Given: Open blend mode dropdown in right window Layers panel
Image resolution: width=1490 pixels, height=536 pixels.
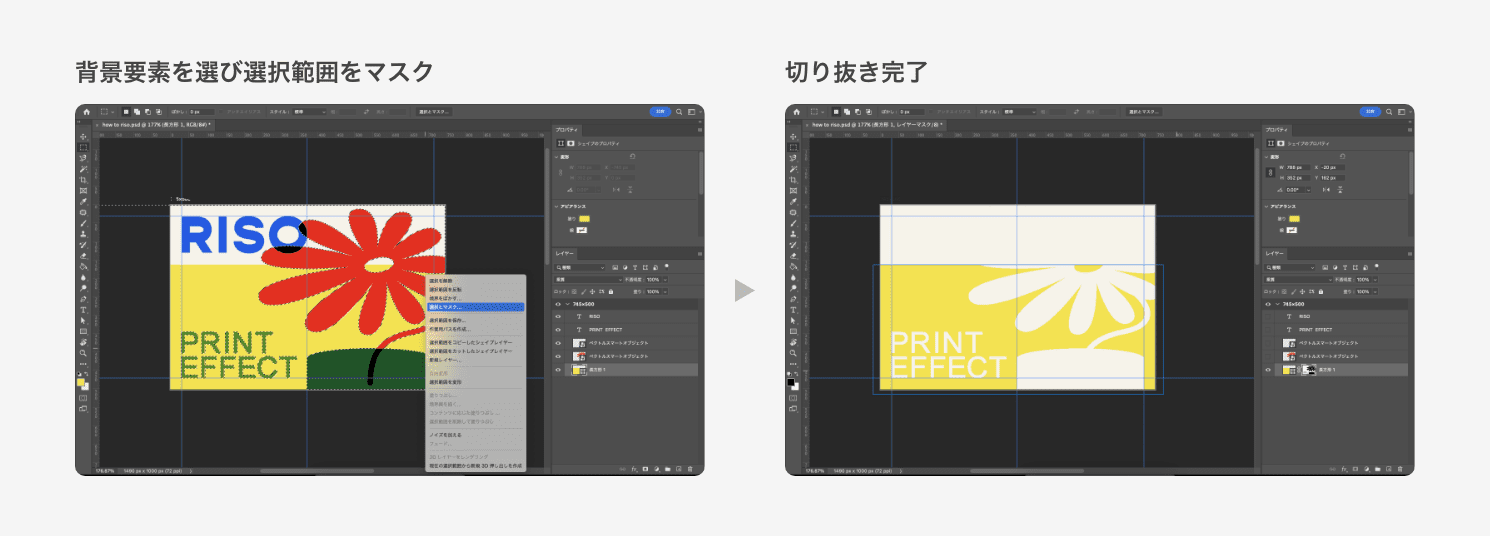Looking at the screenshot, I should point(1298,280).
